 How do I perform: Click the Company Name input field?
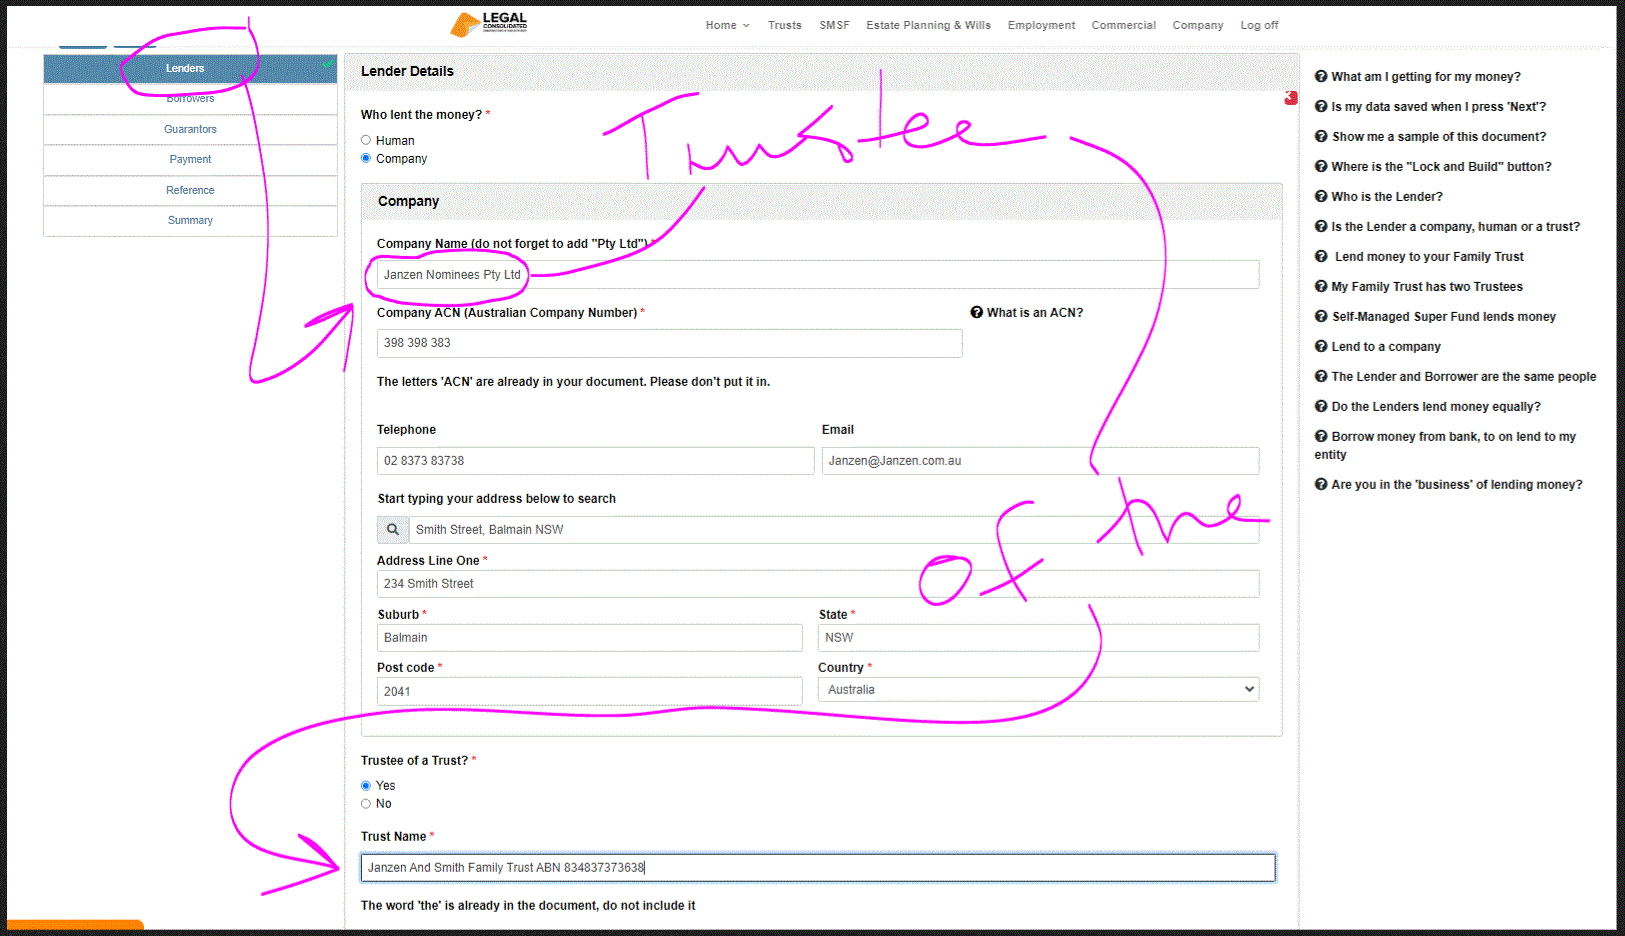pos(818,275)
